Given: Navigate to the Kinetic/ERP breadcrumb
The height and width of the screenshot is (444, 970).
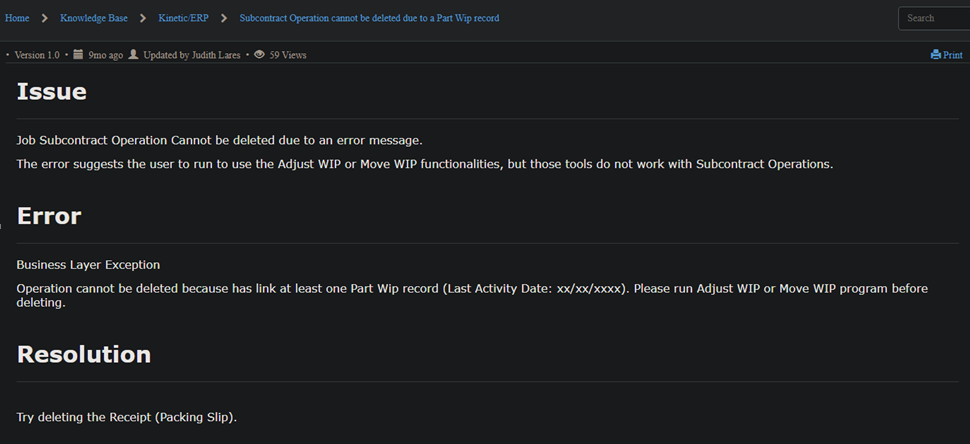Looking at the screenshot, I should click(x=183, y=18).
